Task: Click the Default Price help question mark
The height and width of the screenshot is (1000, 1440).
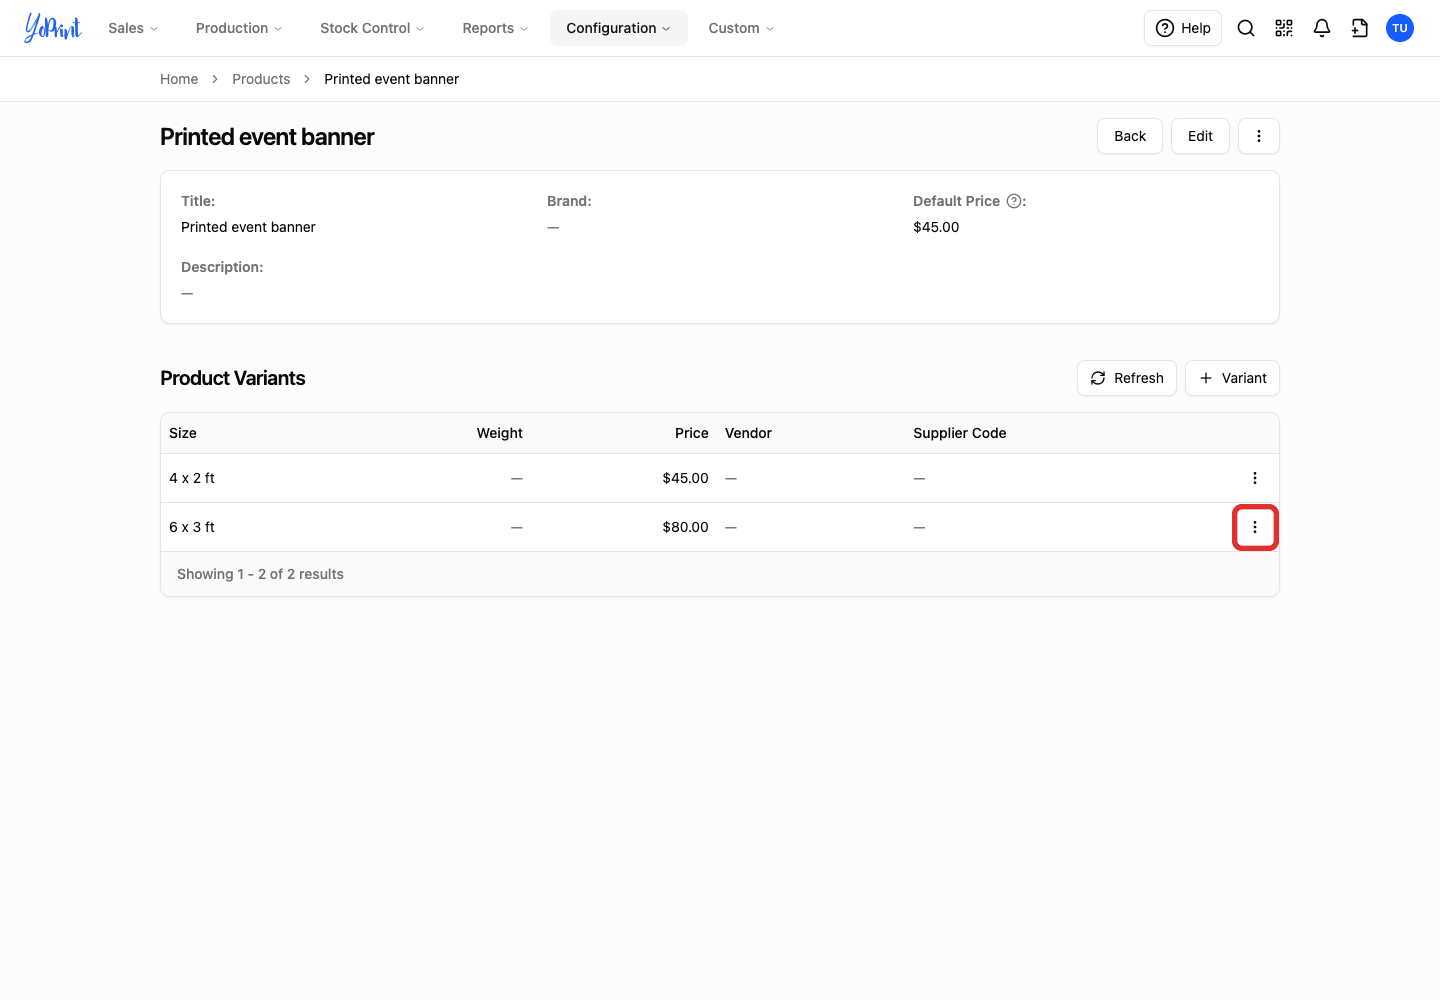Action: [1014, 201]
